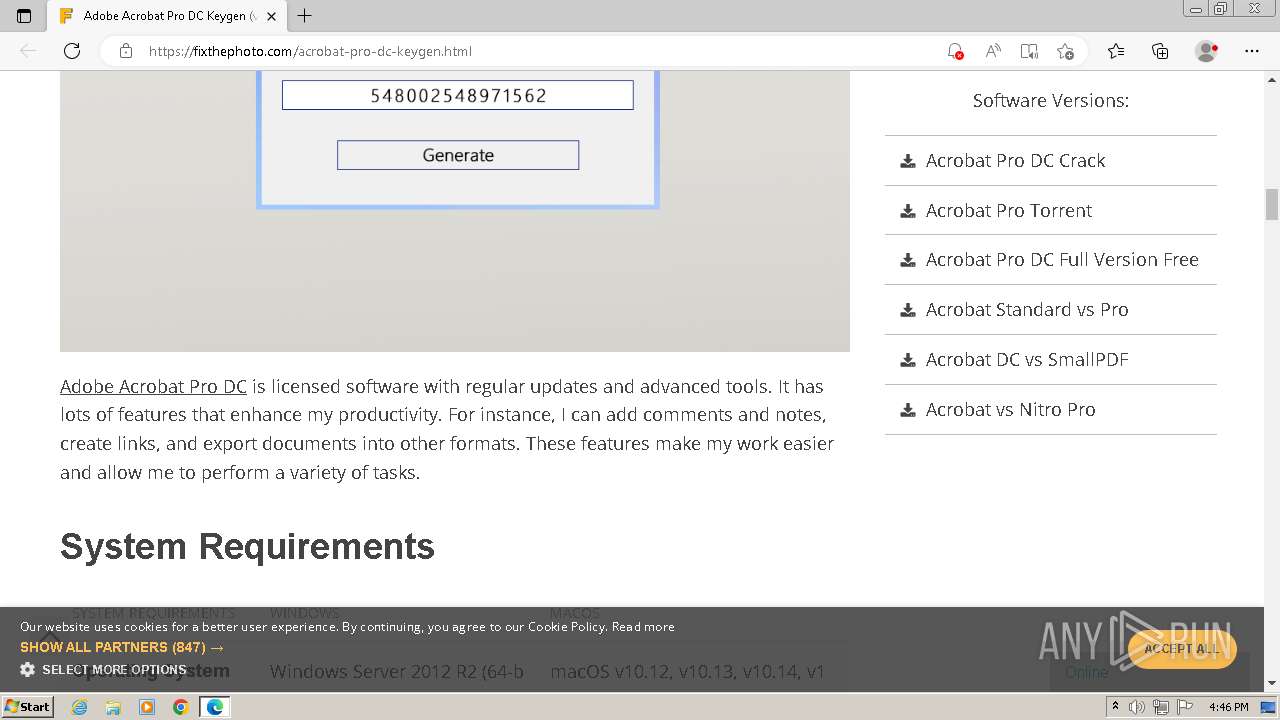Activate the Read aloud icon

(992, 51)
